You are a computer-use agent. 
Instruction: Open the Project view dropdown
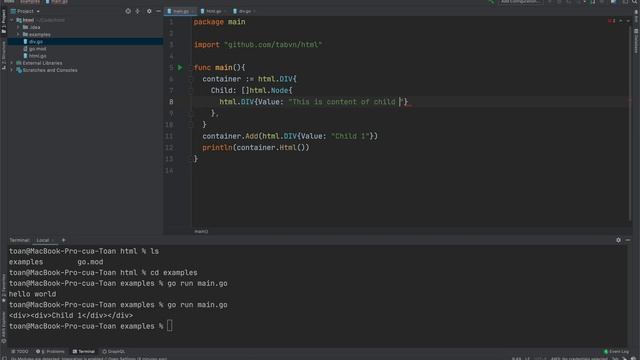click(x=25, y=11)
